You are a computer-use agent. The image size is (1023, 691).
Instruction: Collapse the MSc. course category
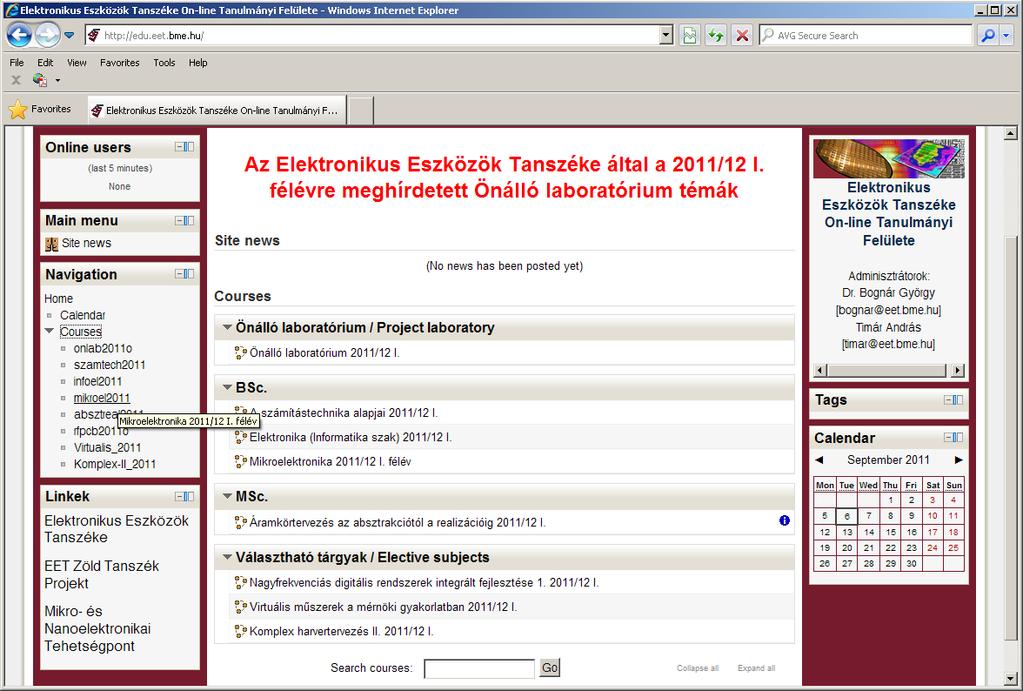click(x=227, y=496)
